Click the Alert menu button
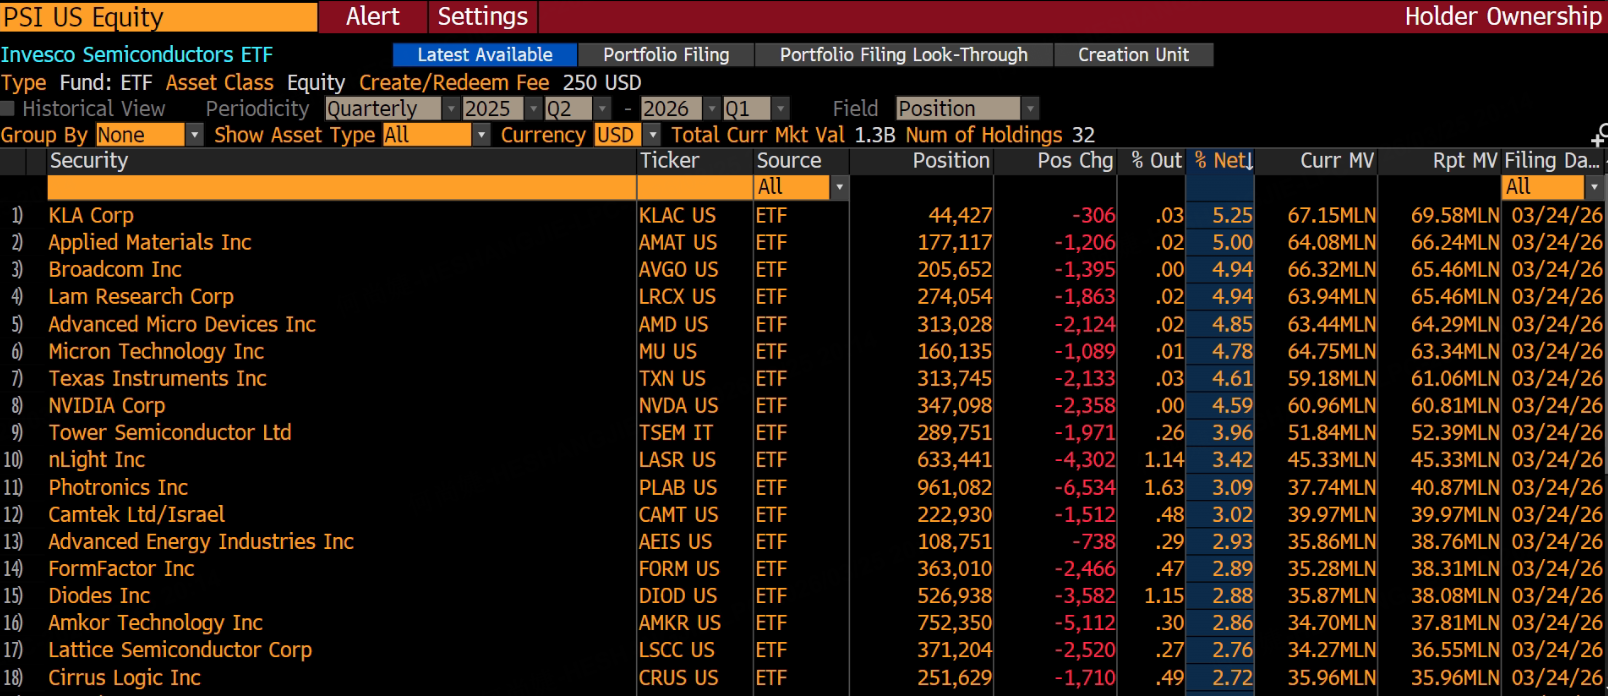Viewport: 1608px width, 696px height. pyautogui.click(x=373, y=17)
